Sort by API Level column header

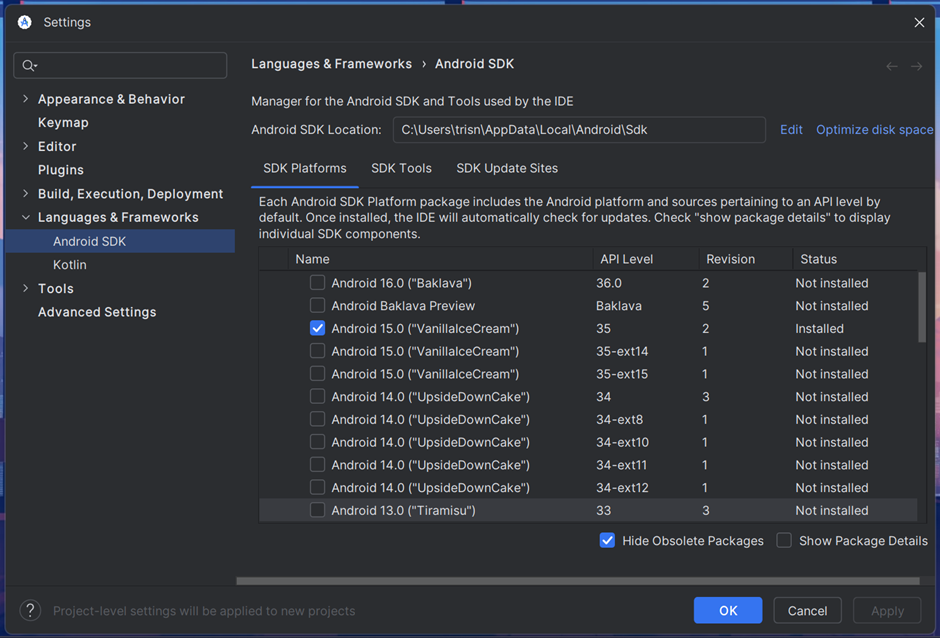coord(646,259)
